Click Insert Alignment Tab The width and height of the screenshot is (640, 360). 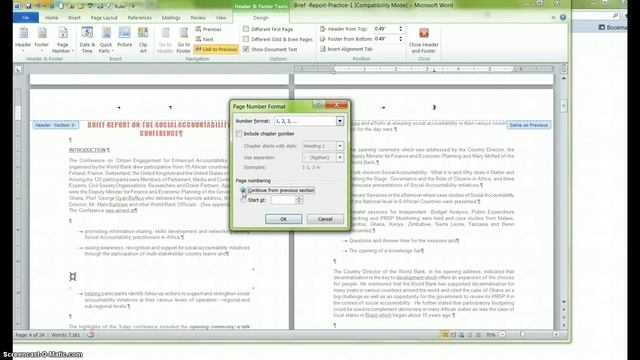(x=346, y=49)
